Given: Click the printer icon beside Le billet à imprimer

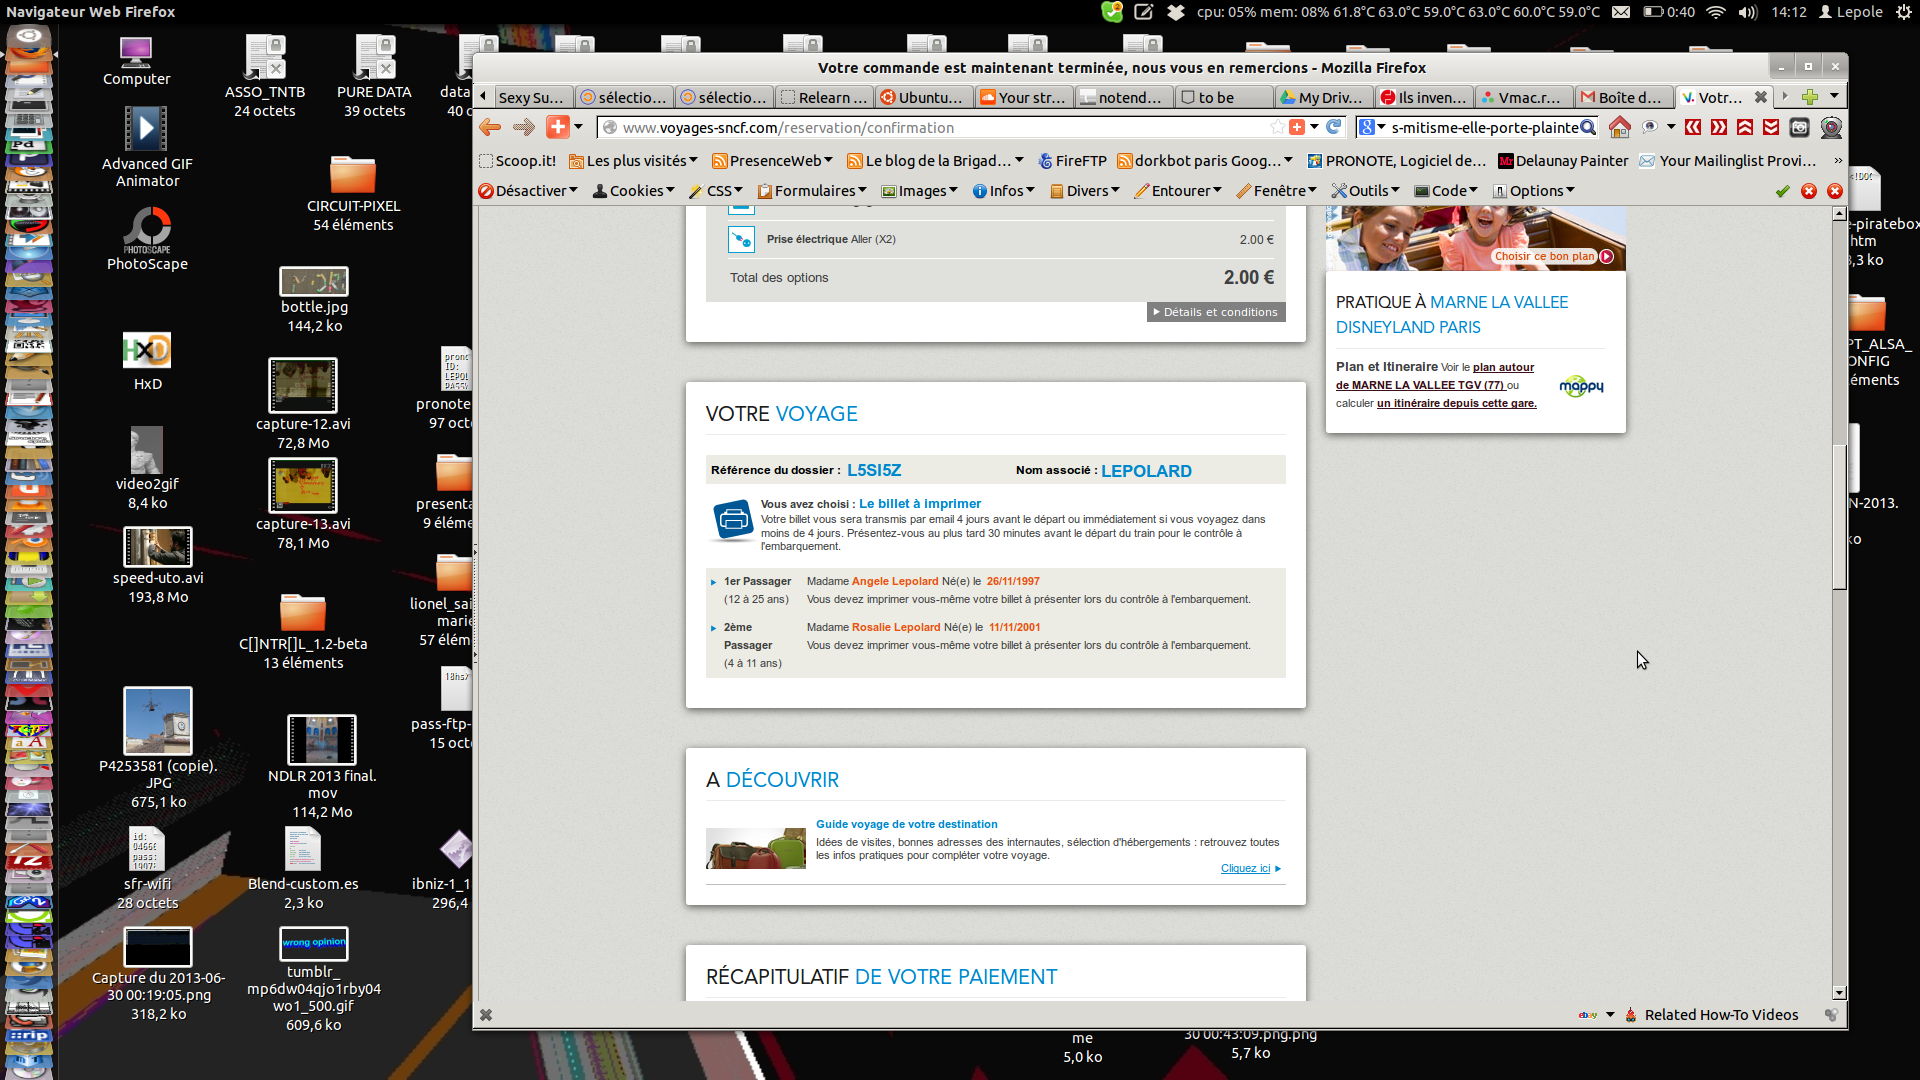Looking at the screenshot, I should 733,520.
